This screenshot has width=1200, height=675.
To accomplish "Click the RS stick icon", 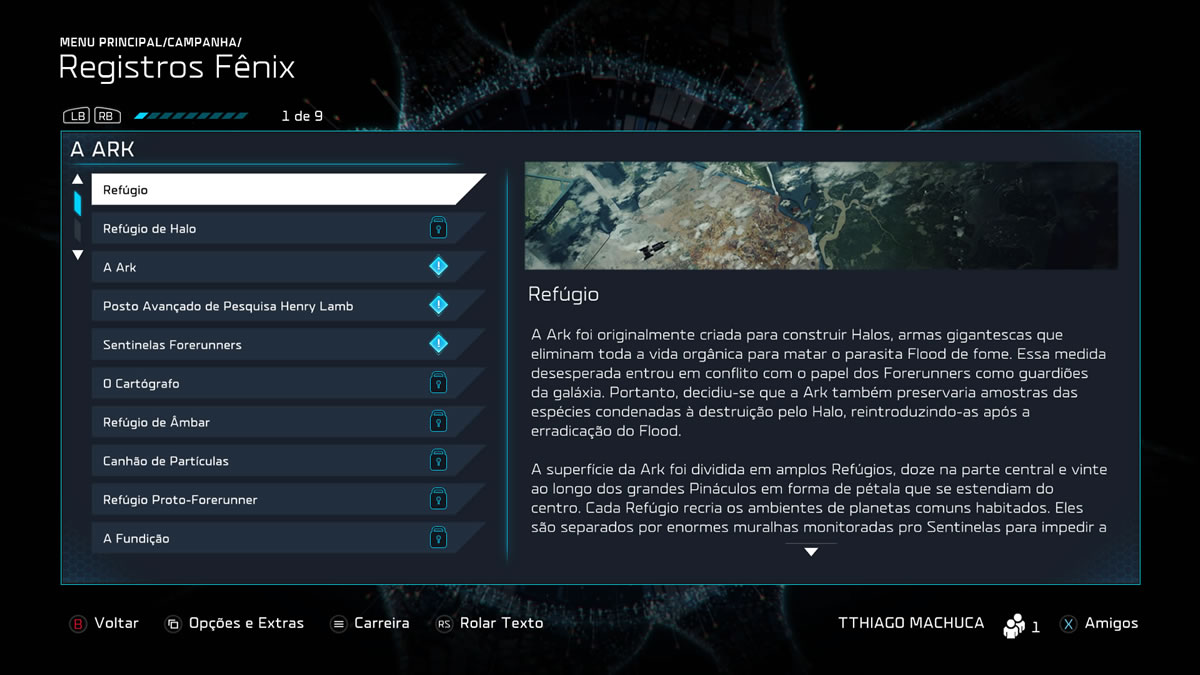I will 444,624.
